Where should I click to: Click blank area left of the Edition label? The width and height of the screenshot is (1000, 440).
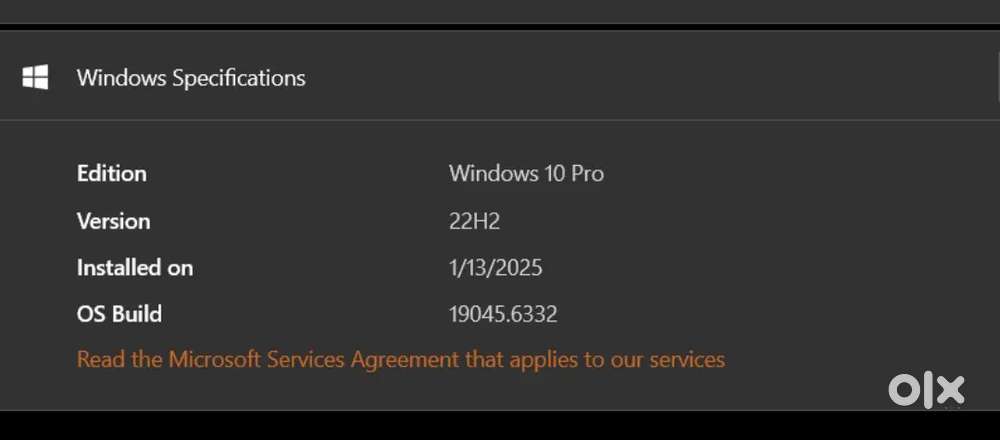(38, 173)
